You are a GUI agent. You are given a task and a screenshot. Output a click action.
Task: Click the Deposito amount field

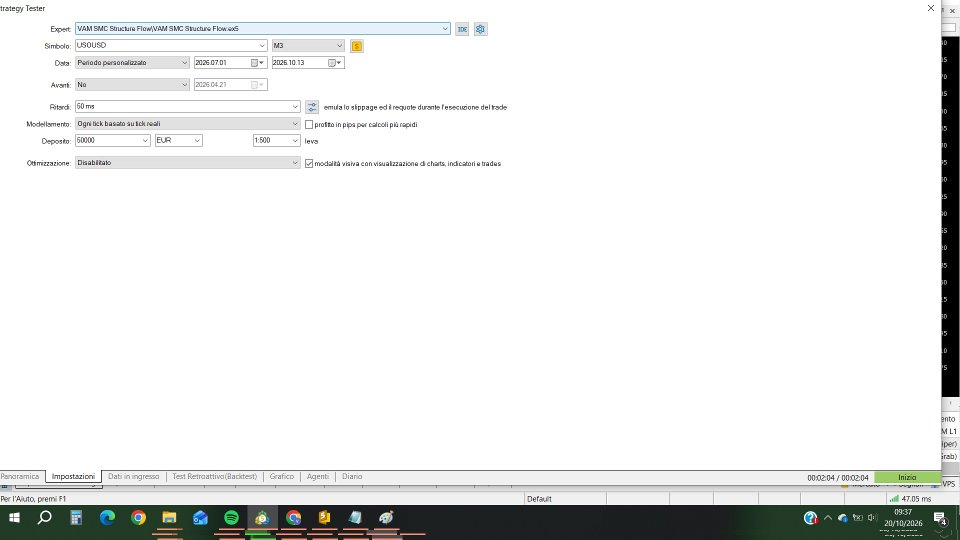(x=108, y=140)
